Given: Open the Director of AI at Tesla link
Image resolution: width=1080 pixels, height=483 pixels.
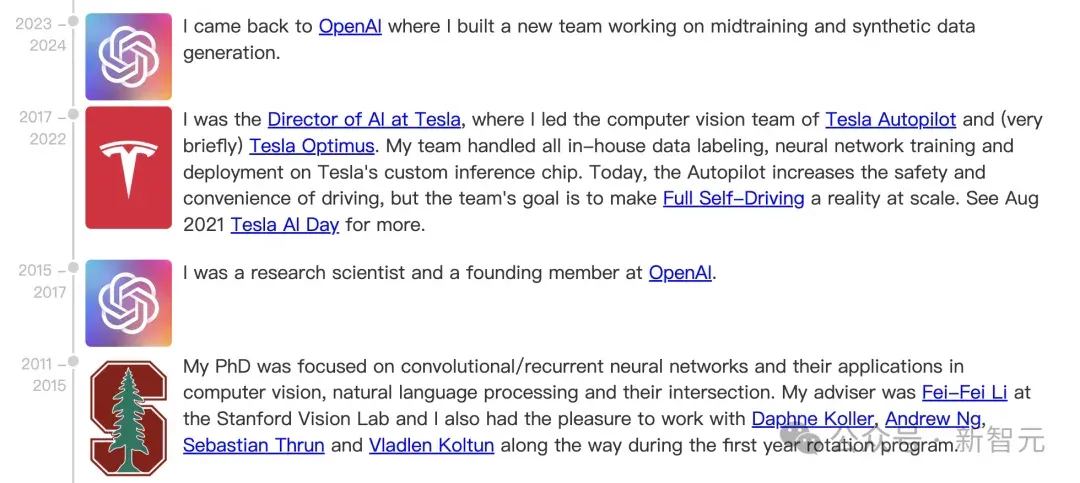Looking at the screenshot, I should (364, 120).
